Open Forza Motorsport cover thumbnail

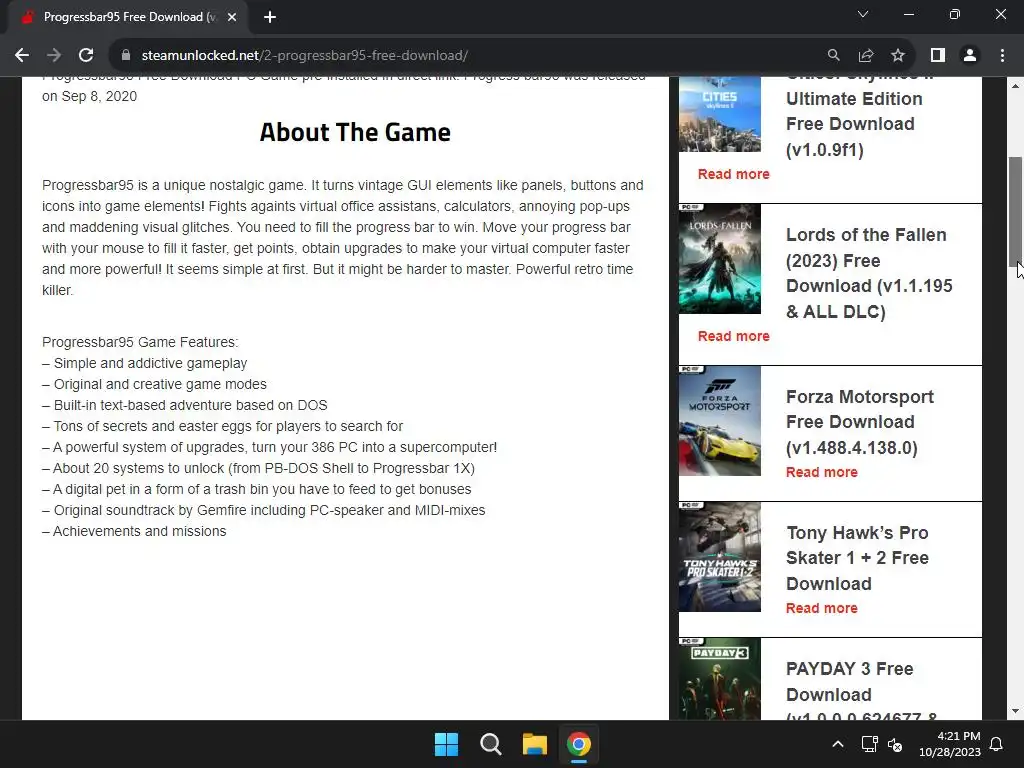pos(720,421)
